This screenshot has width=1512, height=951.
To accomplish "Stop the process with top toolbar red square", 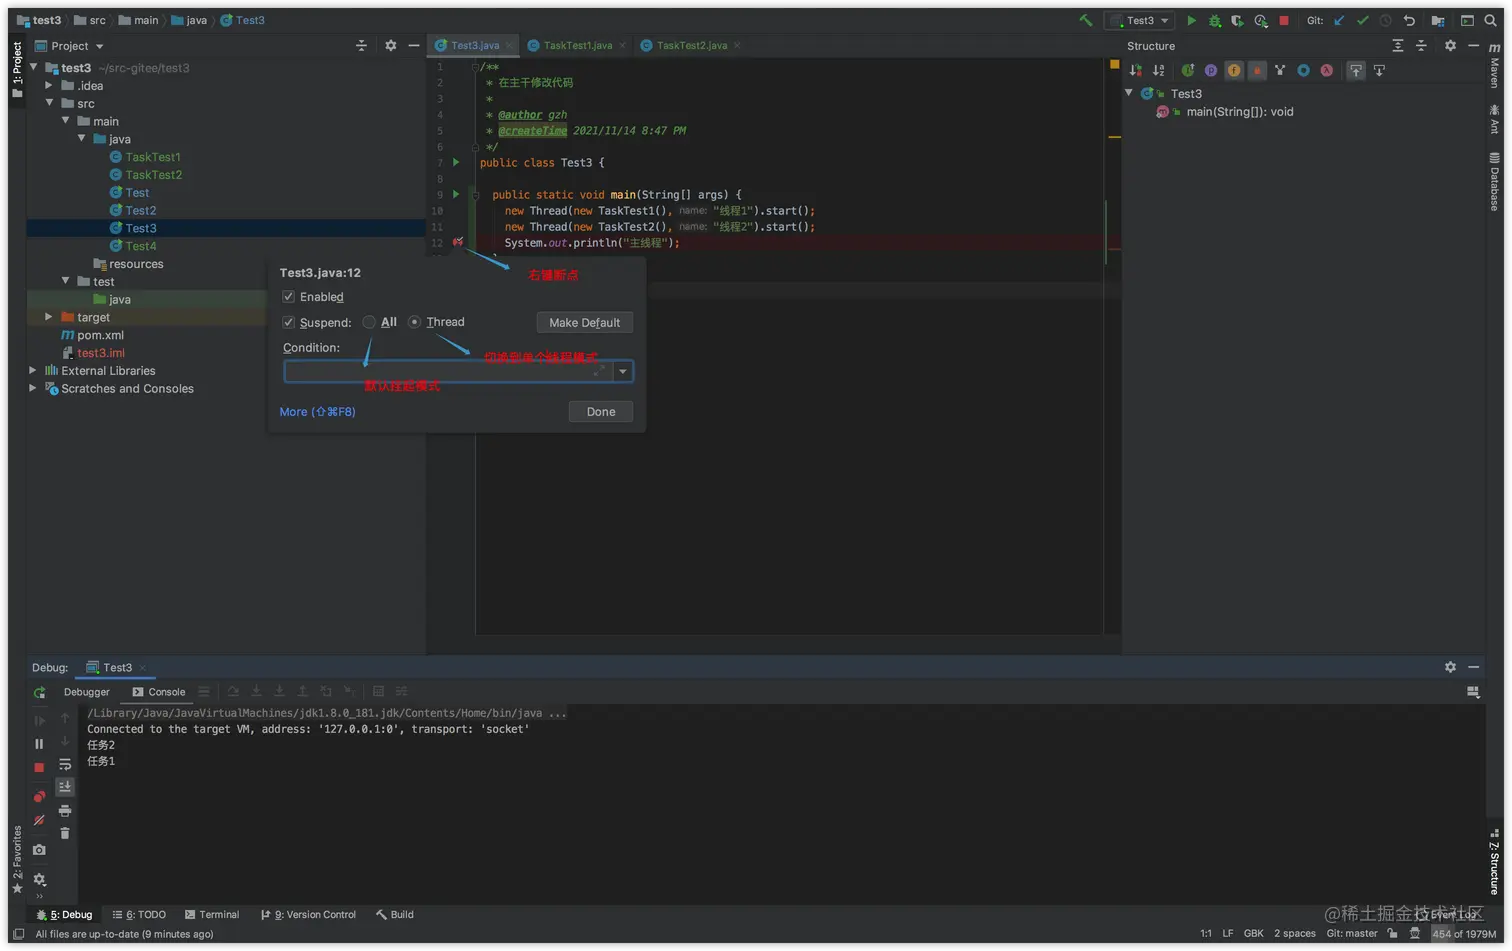I will pos(1284,20).
